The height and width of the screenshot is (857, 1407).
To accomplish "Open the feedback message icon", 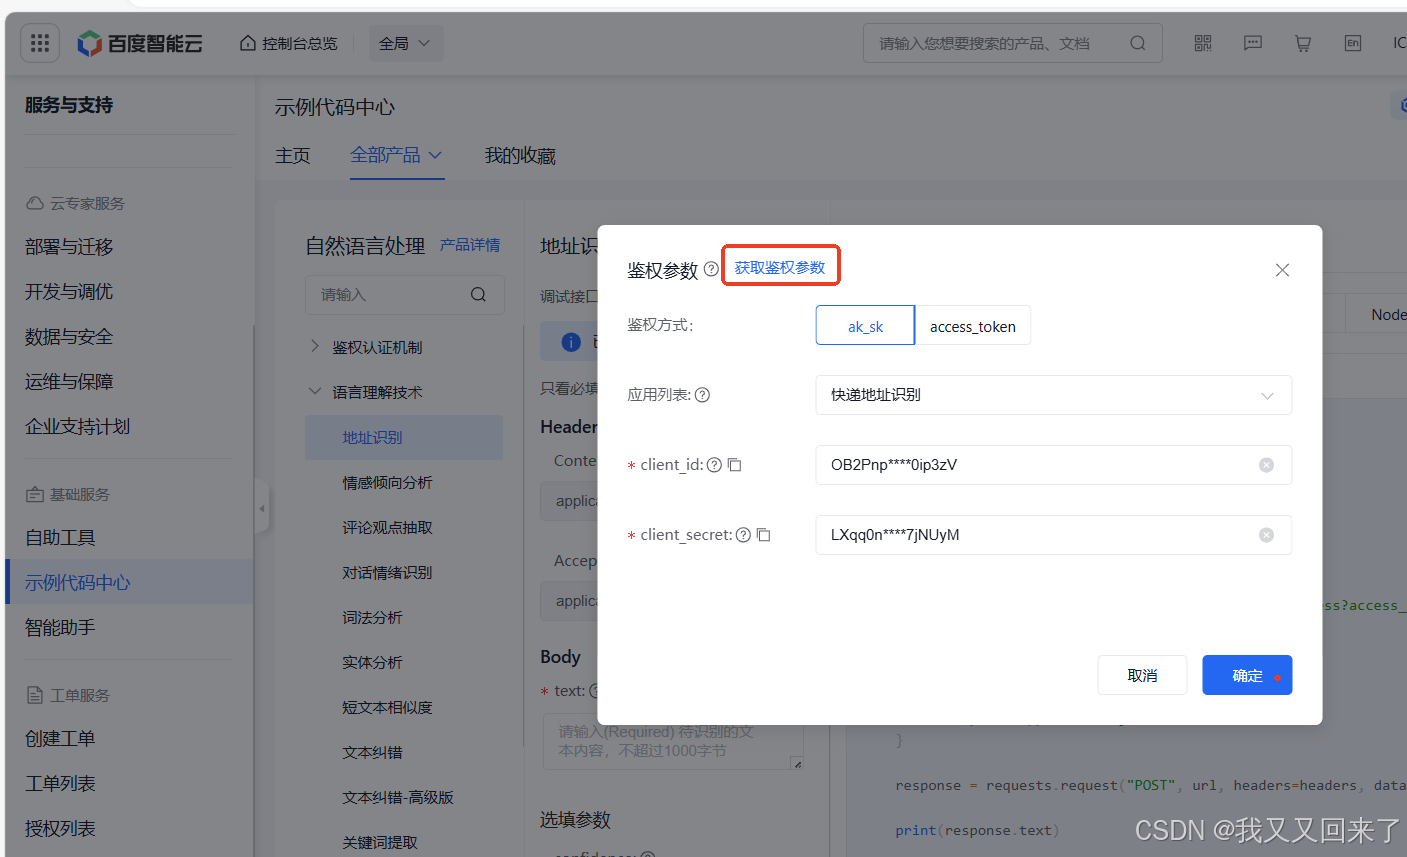I will coord(1252,43).
